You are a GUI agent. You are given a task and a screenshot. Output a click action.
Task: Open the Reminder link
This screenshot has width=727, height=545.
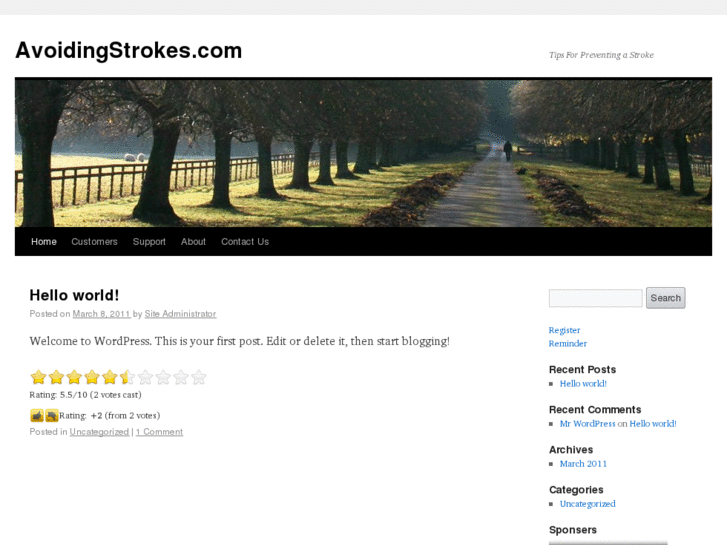click(x=568, y=344)
